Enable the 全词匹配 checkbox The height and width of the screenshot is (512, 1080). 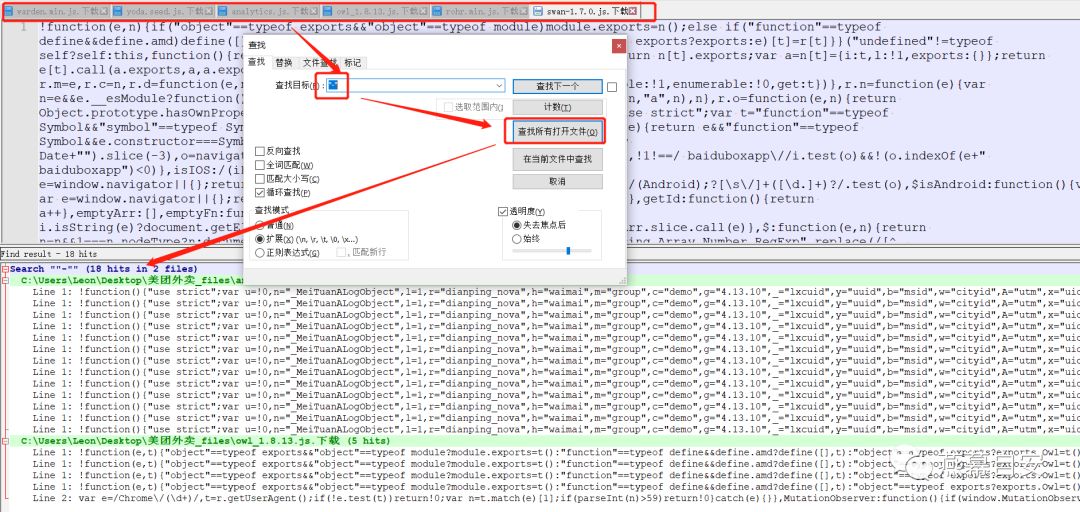[260, 165]
